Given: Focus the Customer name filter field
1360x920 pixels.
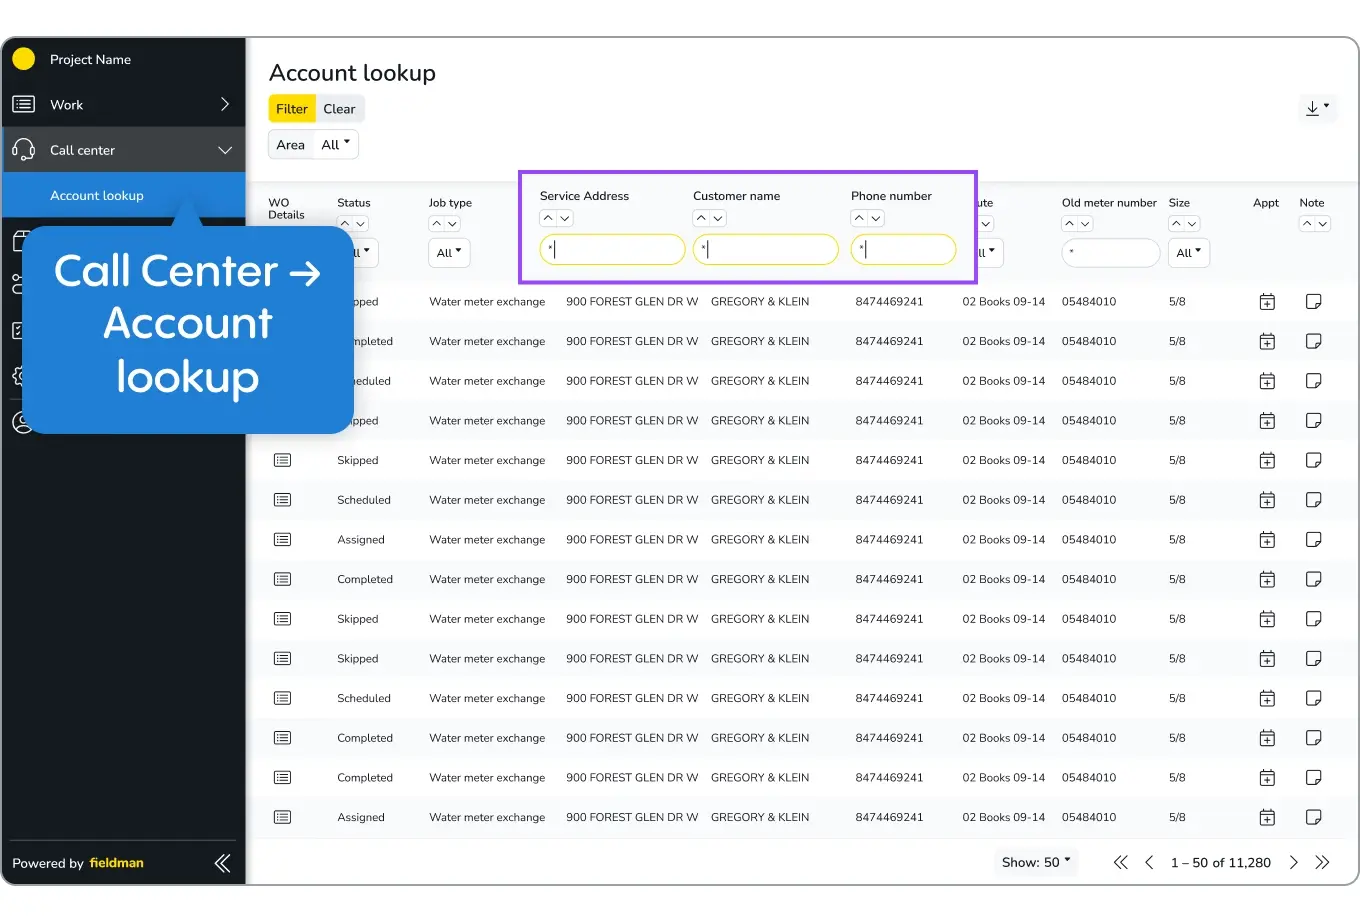Looking at the screenshot, I should [765, 249].
